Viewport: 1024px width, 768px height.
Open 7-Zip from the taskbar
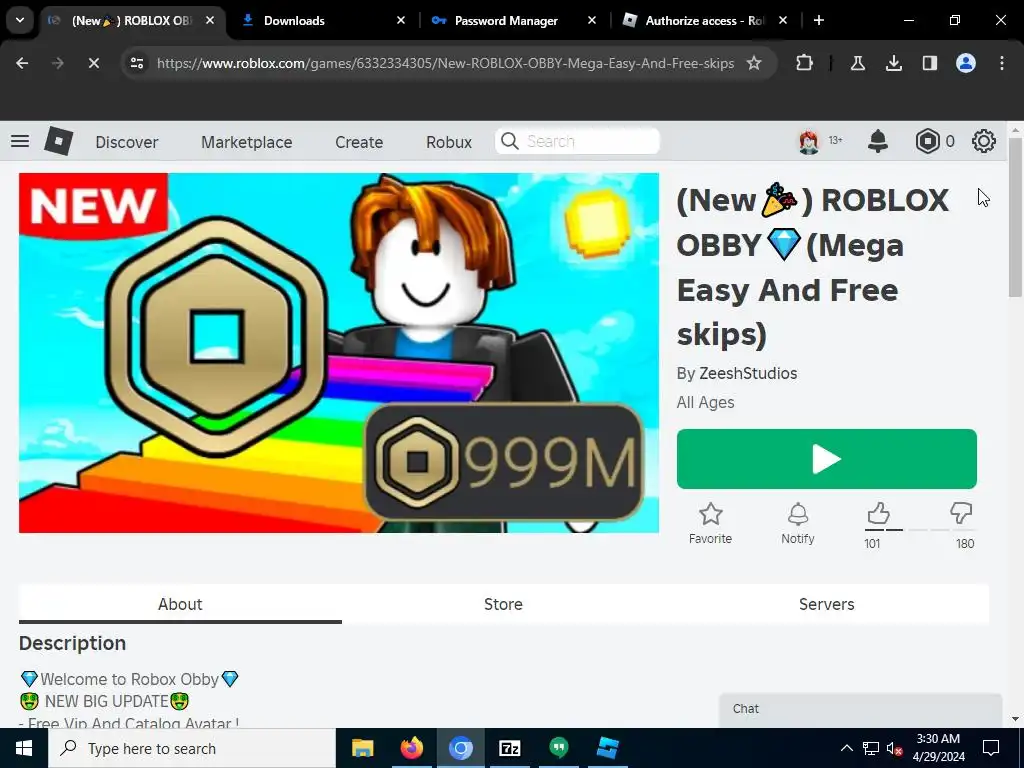[x=509, y=748]
